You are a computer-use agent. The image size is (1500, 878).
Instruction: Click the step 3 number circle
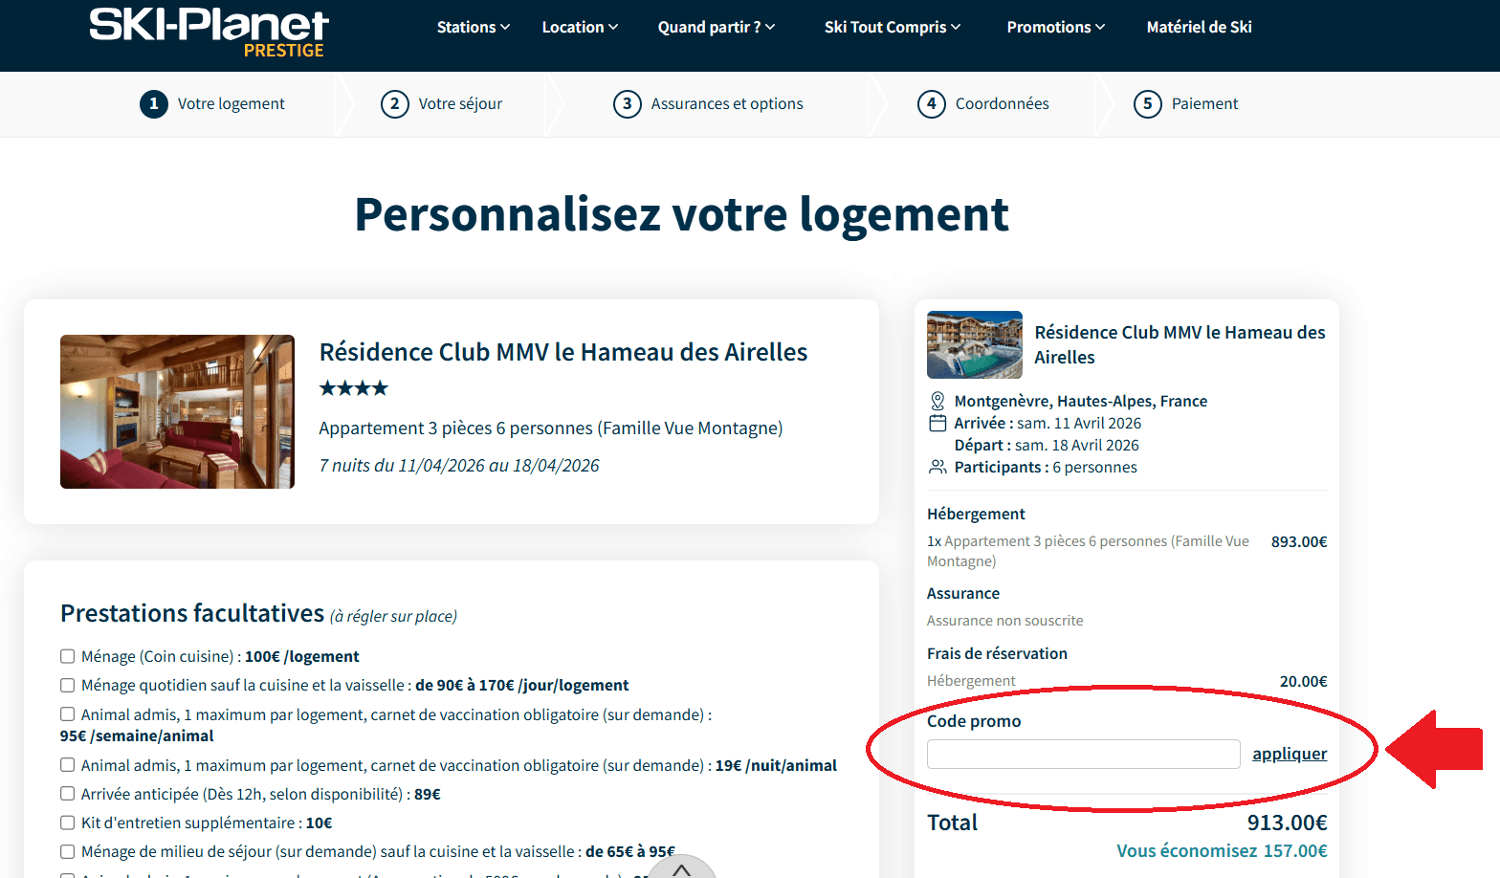pos(627,104)
